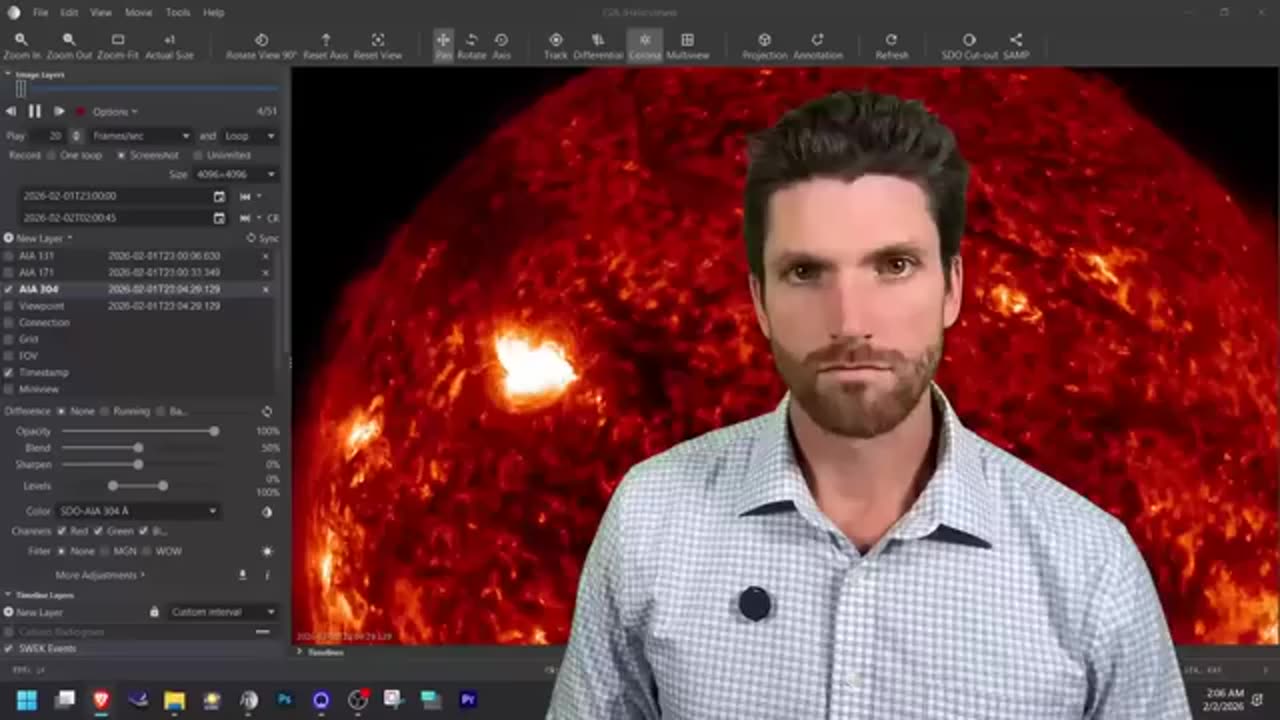This screenshot has width=1280, height=720.
Task: Uncheck the AIA 304 layer
Action: tap(9, 289)
